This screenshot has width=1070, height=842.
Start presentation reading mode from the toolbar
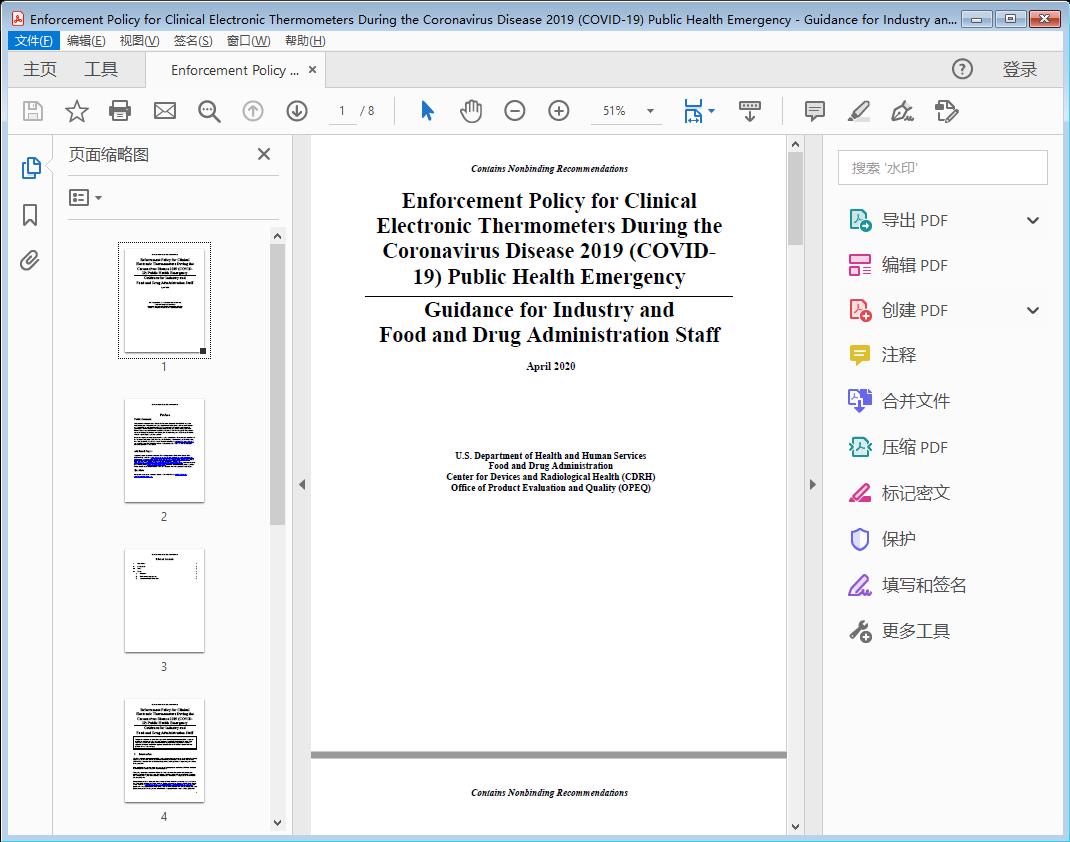pyautogui.click(x=750, y=111)
